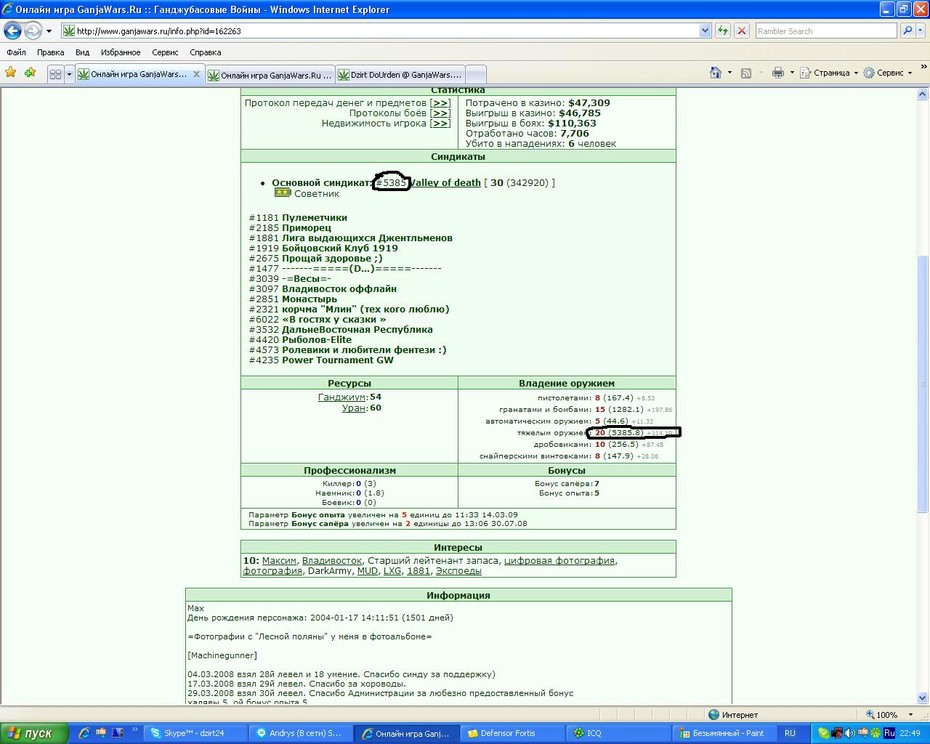Click the page scroll down arrow
The width and height of the screenshot is (930, 744).
coord(922,698)
